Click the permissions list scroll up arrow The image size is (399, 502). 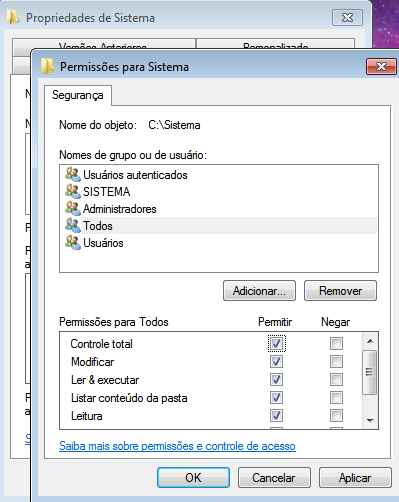pos(370,341)
